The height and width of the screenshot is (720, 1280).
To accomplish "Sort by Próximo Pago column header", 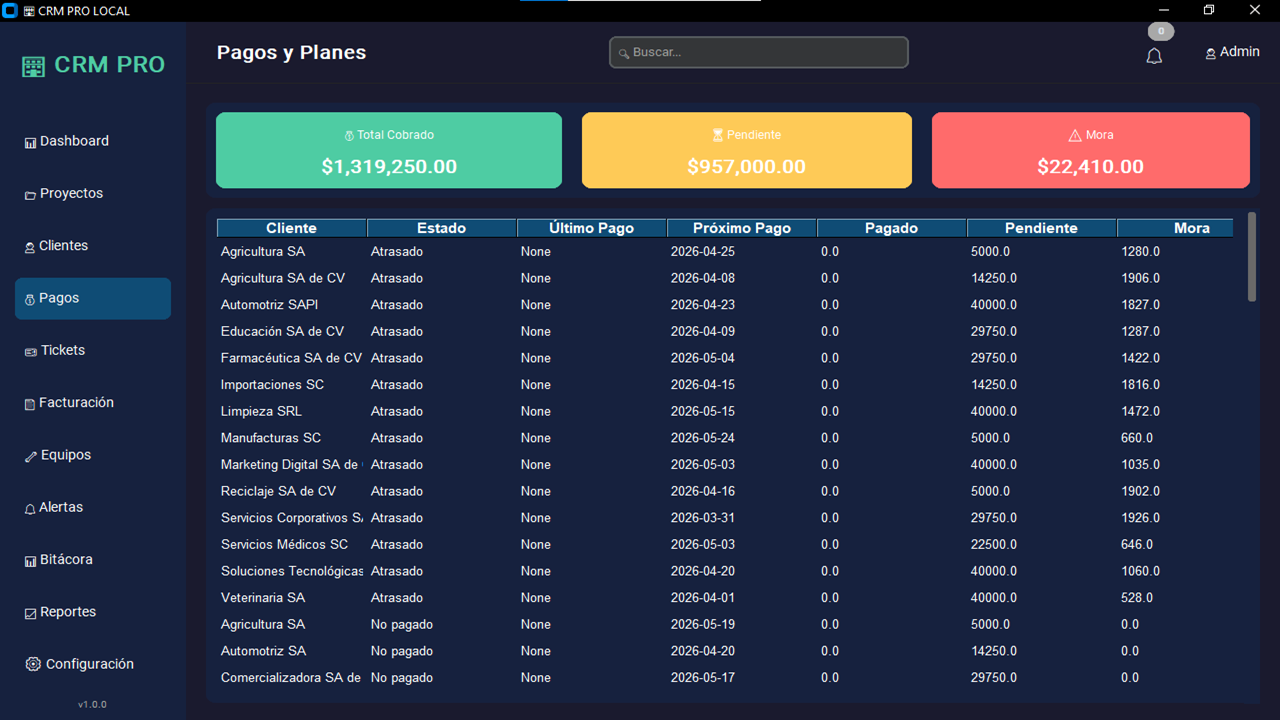I will pyautogui.click(x=741, y=228).
